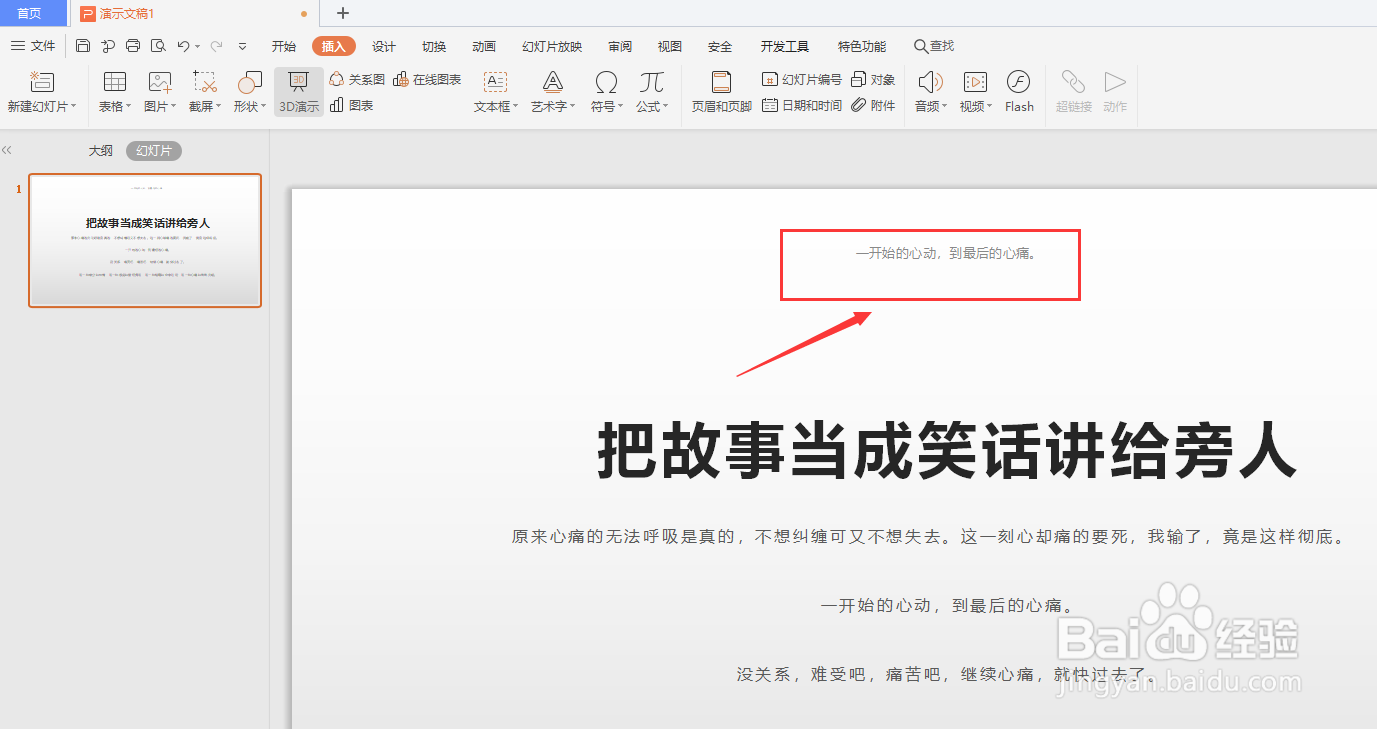Expand the 符号 dropdown arrow
This screenshot has height=729, width=1377.
[621, 107]
